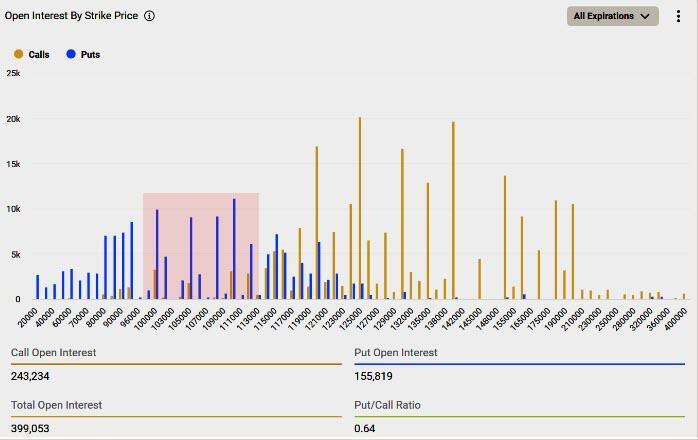Click the chevron arrow in All Expirations

click(x=645, y=16)
